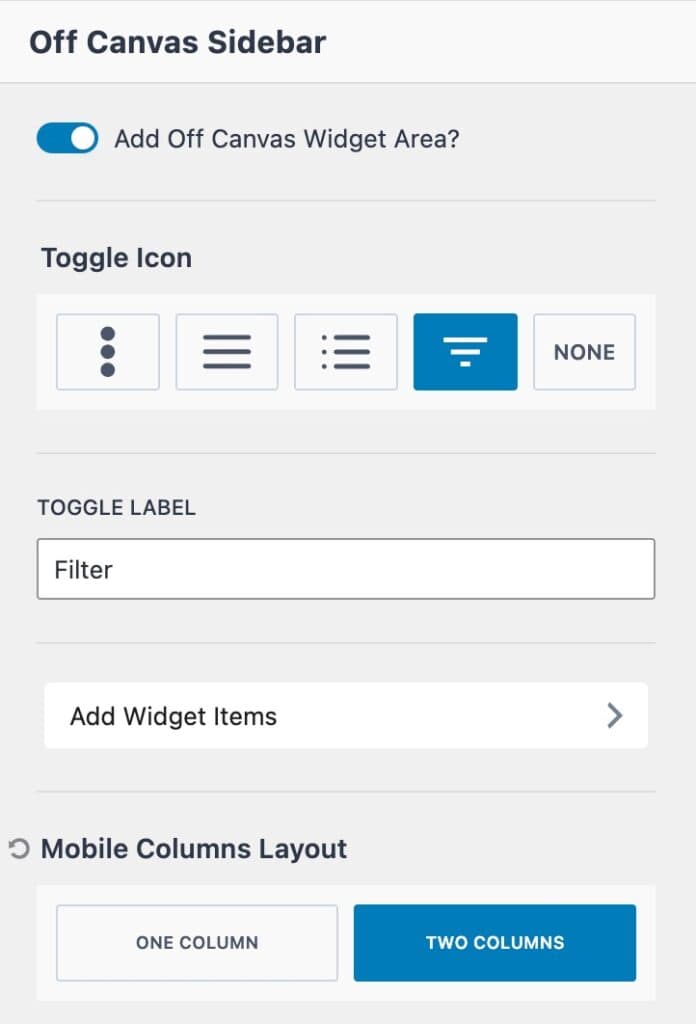This screenshot has height=1024, width=696.
Task: Disable the Add Off Canvas Widget Area switch
Action: (x=67, y=138)
